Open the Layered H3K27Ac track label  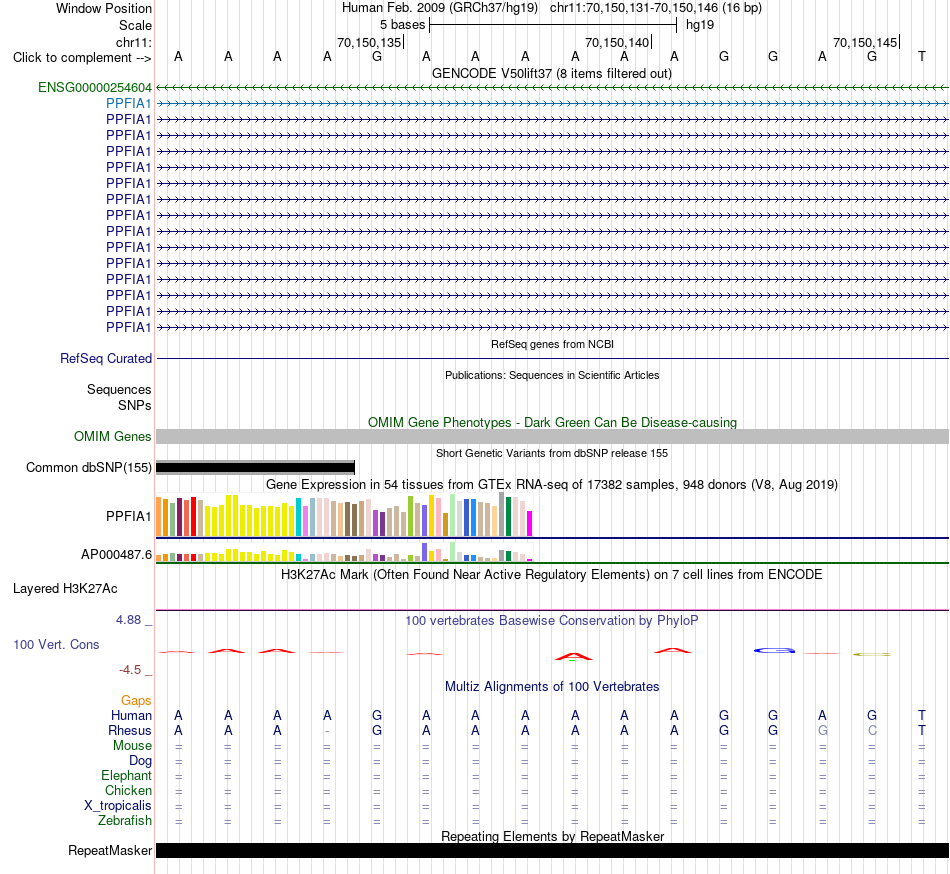point(65,589)
